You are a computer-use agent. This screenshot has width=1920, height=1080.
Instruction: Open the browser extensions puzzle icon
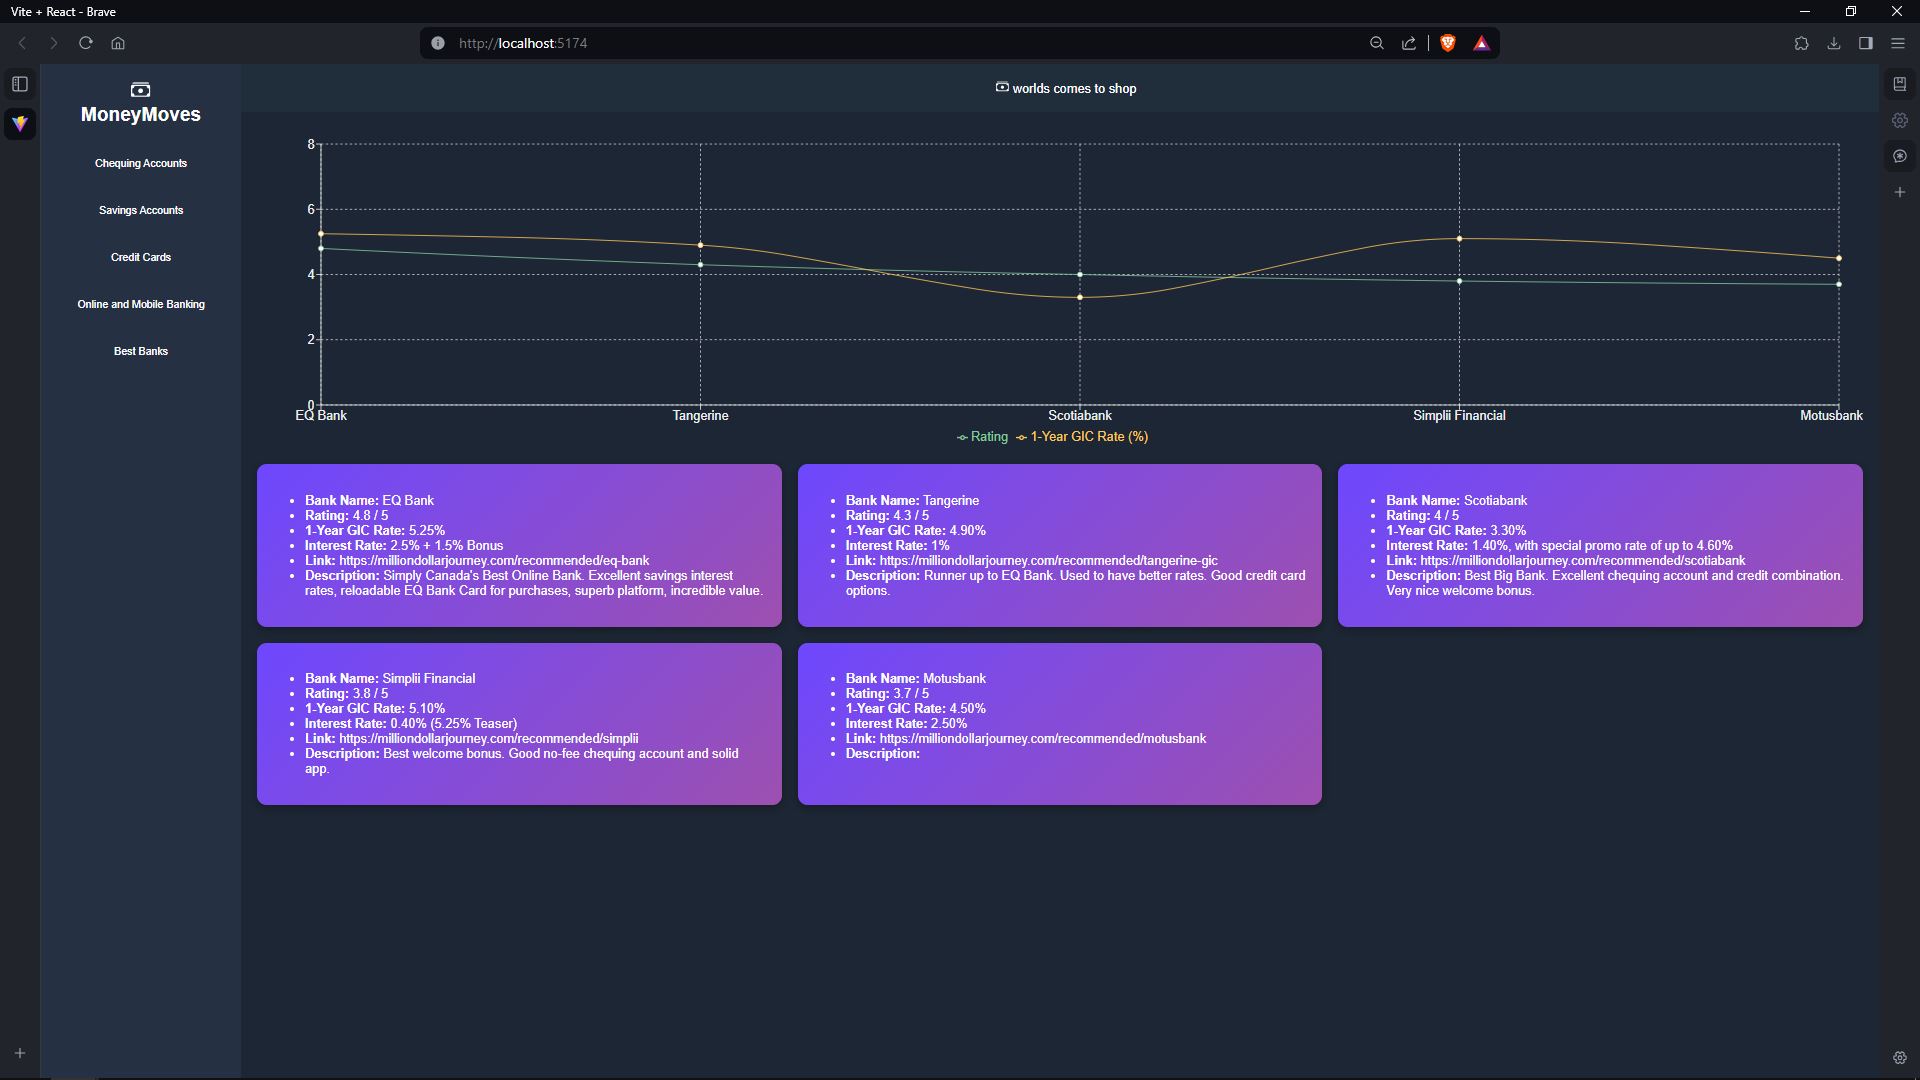pyautogui.click(x=1801, y=43)
